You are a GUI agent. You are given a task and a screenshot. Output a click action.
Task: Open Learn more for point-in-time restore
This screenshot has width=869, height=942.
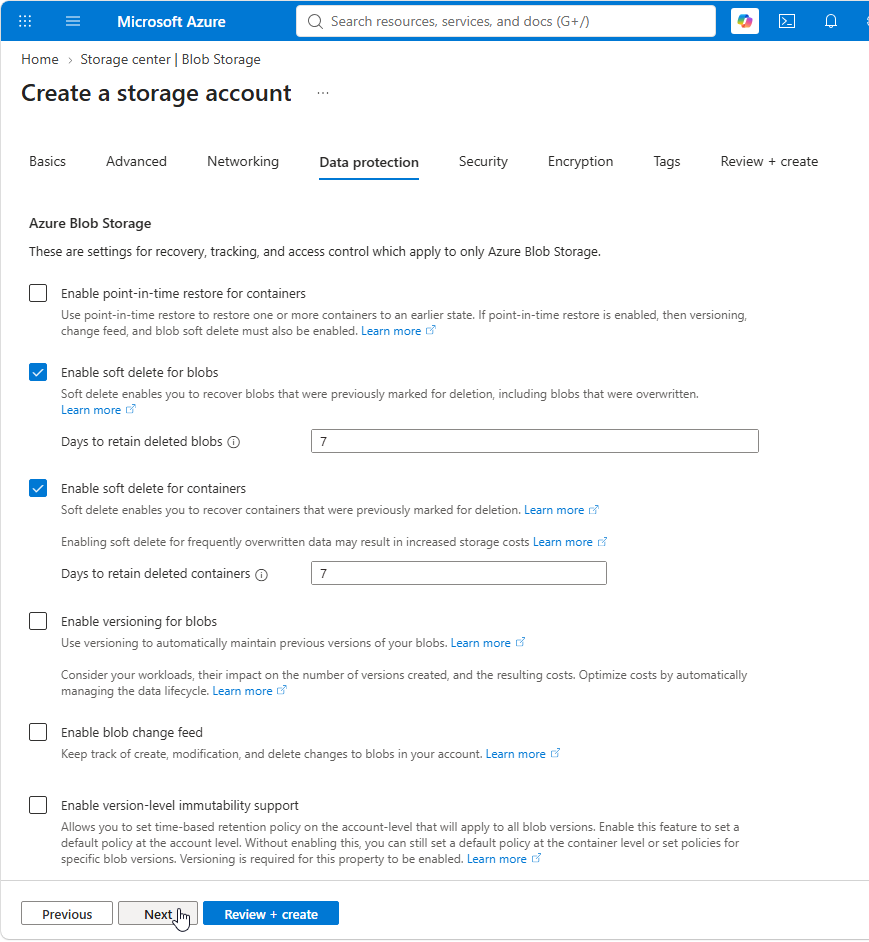pyautogui.click(x=391, y=331)
